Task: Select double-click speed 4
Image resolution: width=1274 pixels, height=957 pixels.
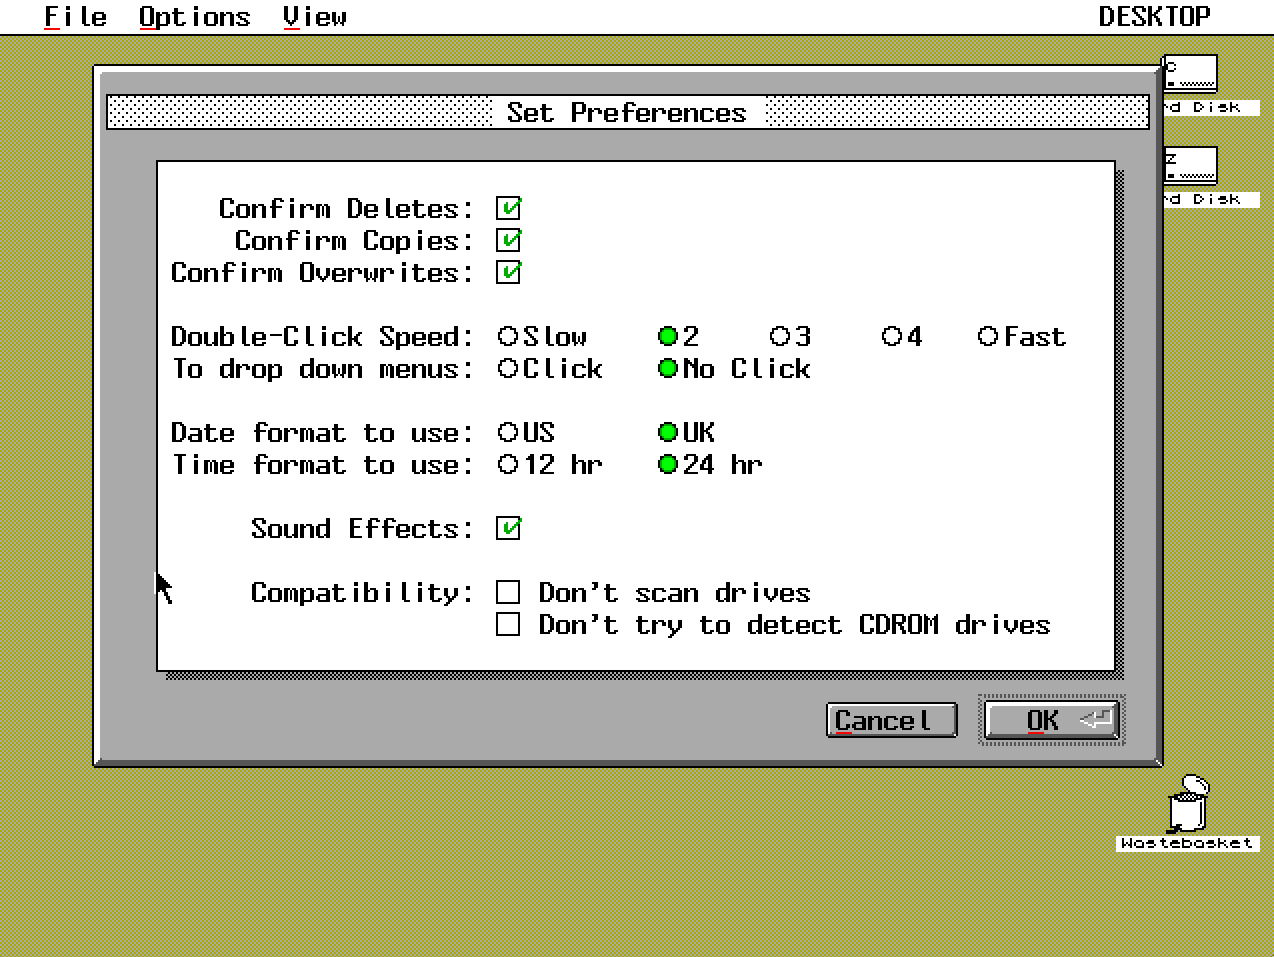Action: pos(902,336)
